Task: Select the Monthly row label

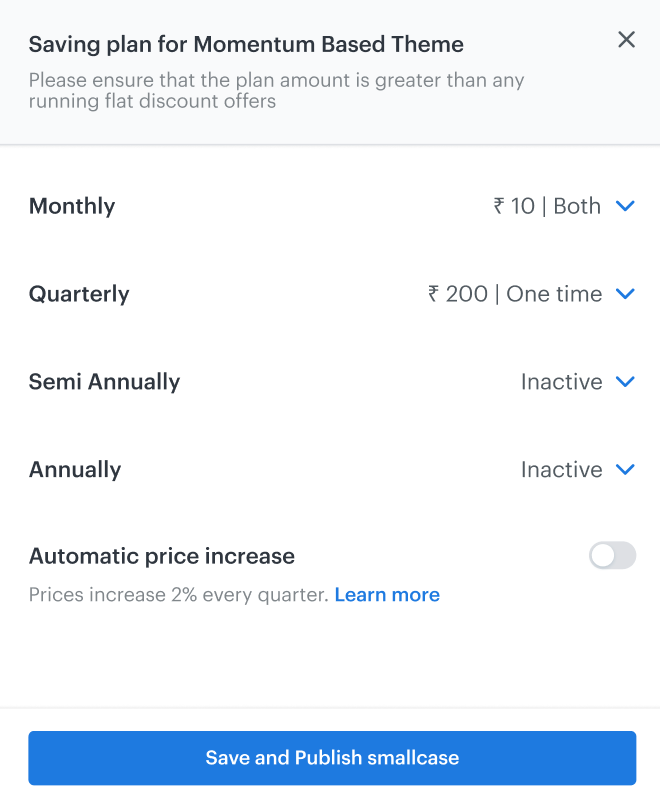Action: click(72, 206)
